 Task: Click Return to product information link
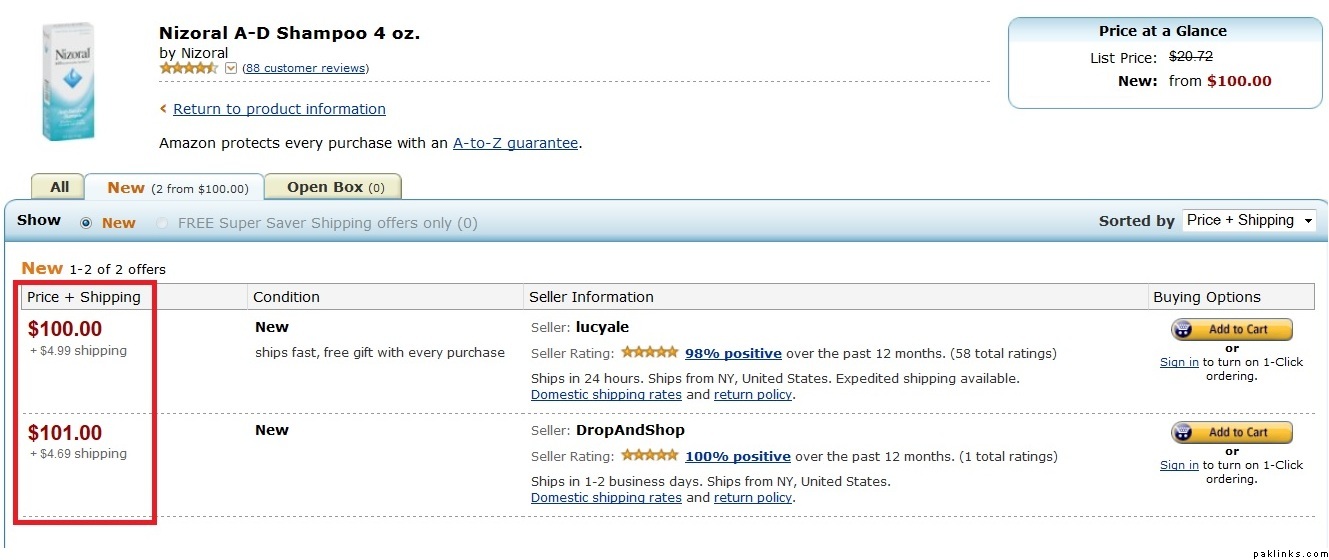(279, 109)
